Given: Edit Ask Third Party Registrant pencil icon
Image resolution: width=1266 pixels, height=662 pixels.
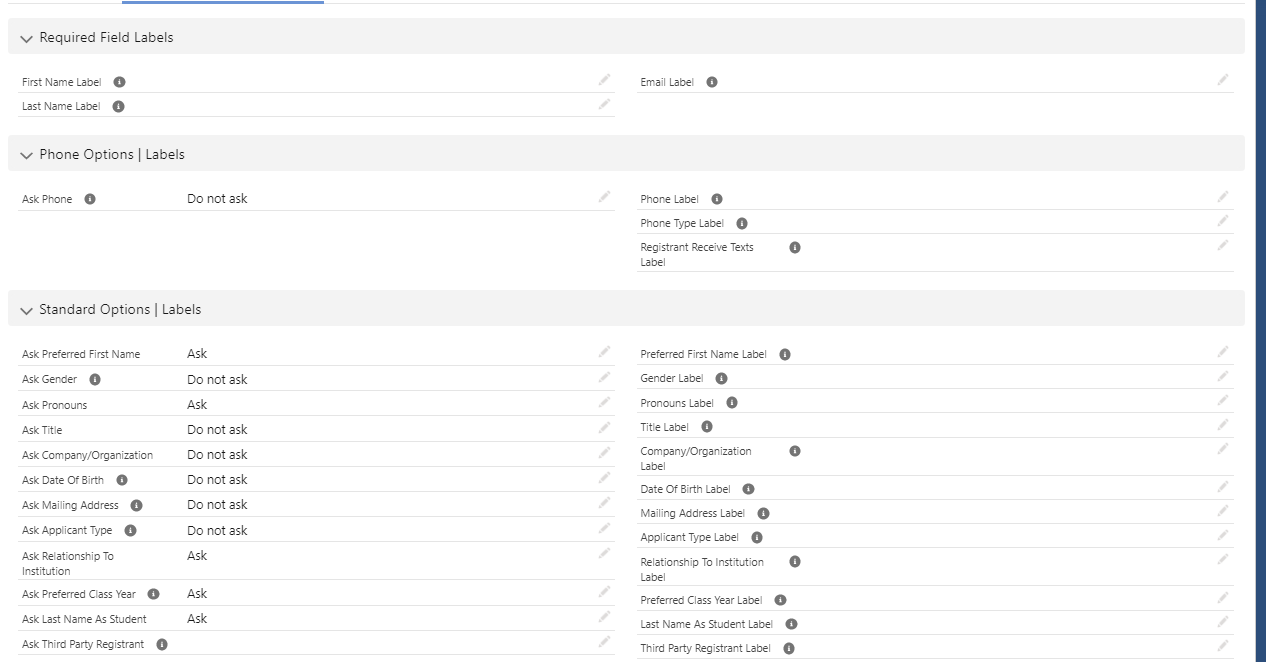Looking at the screenshot, I should pyautogui.click(x=604, y=641).
